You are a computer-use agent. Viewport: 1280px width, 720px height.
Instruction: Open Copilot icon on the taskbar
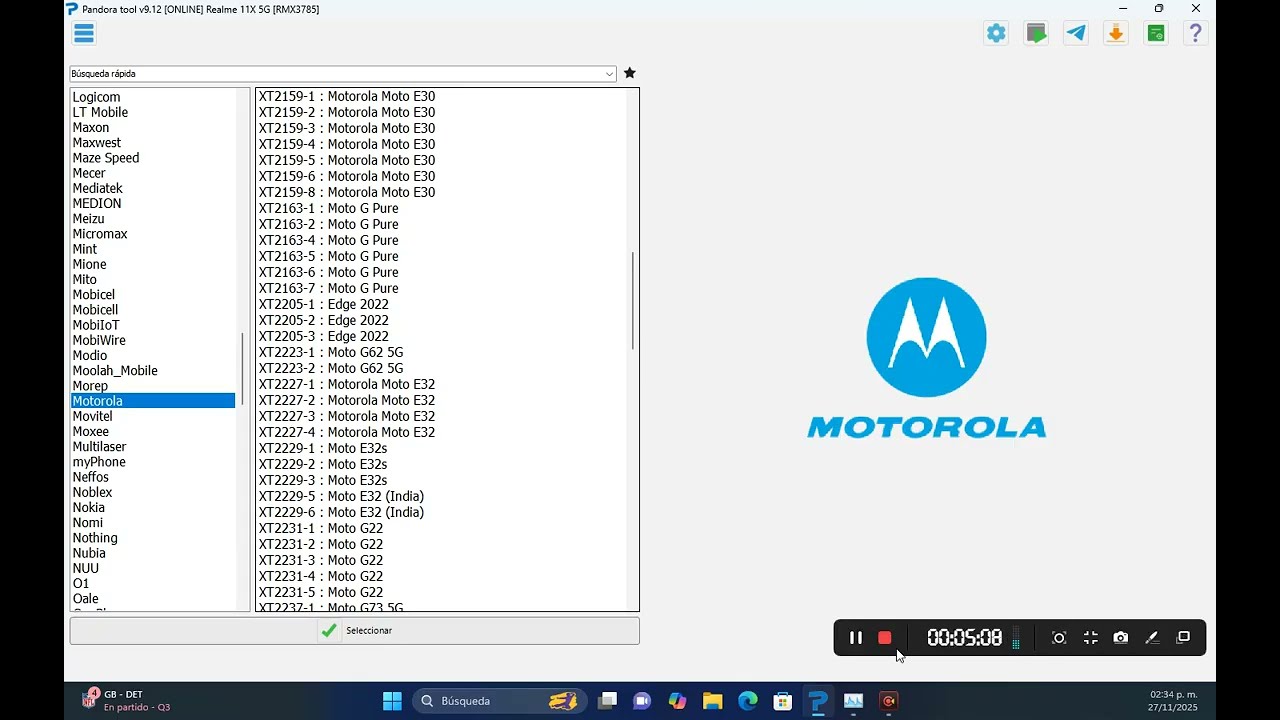pos(678,701)
